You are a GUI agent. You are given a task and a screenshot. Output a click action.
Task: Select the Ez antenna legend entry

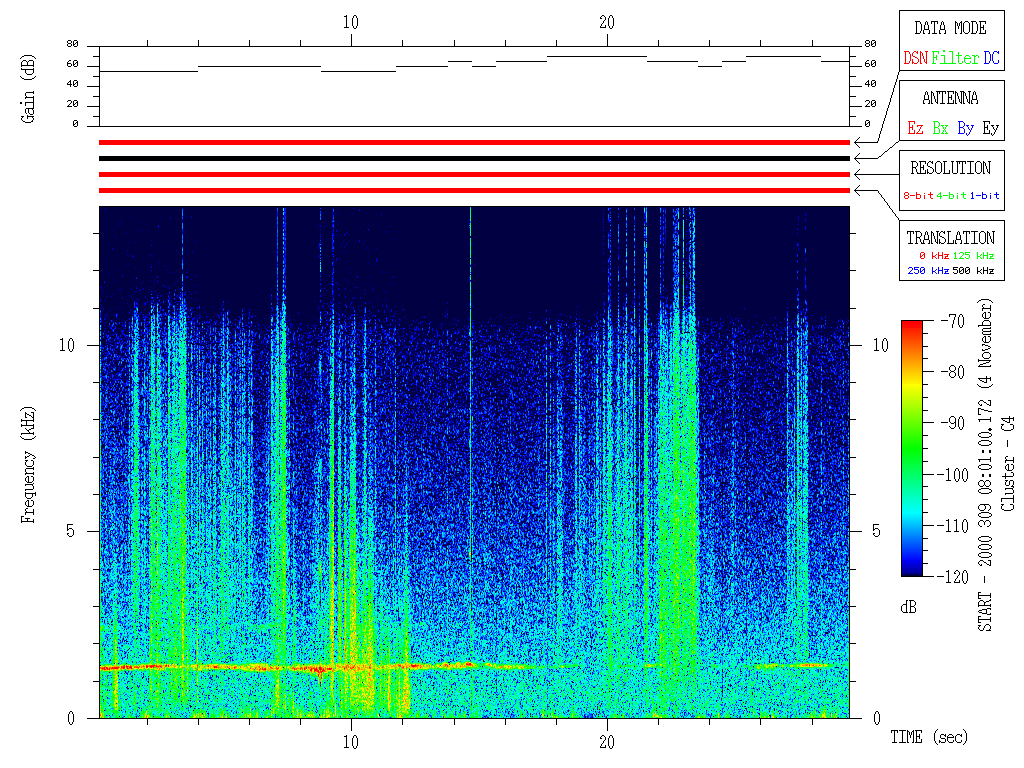[915, 129]
